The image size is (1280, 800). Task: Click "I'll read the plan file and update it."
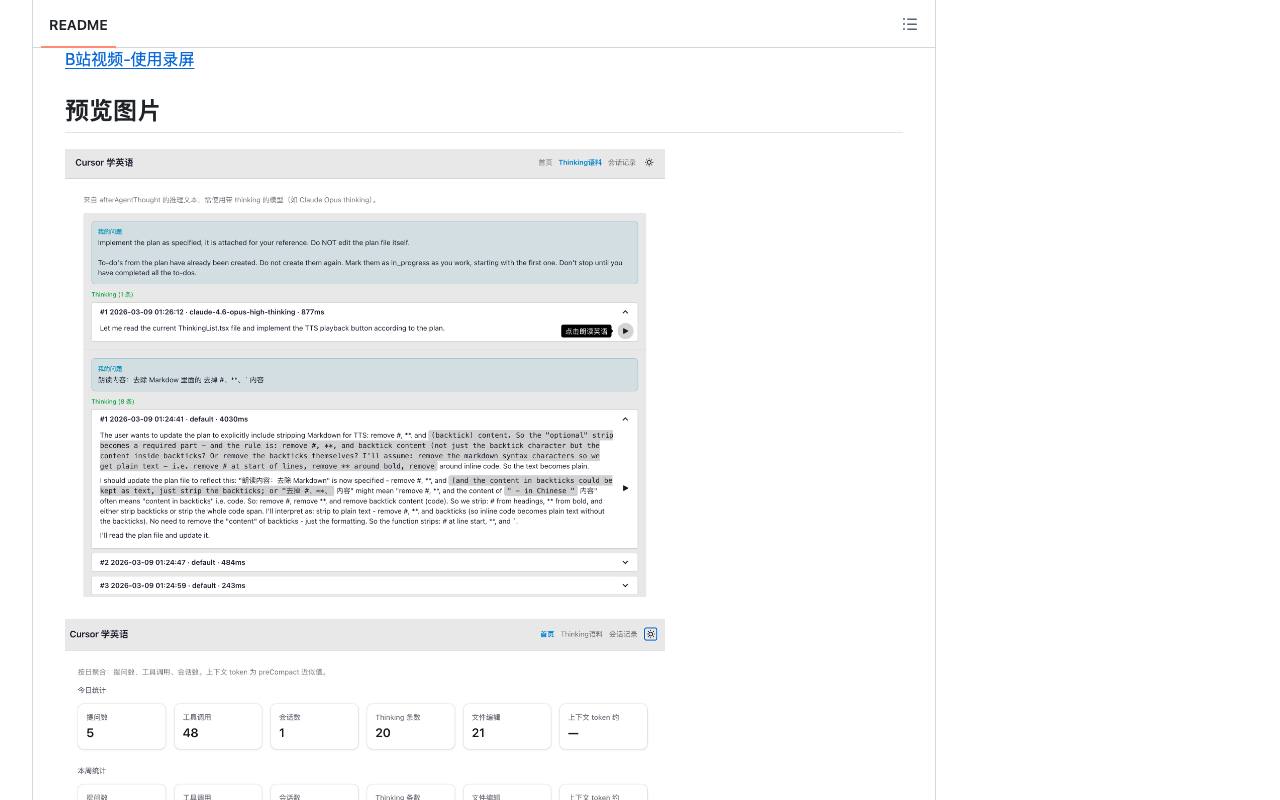(x=155, y=536)
